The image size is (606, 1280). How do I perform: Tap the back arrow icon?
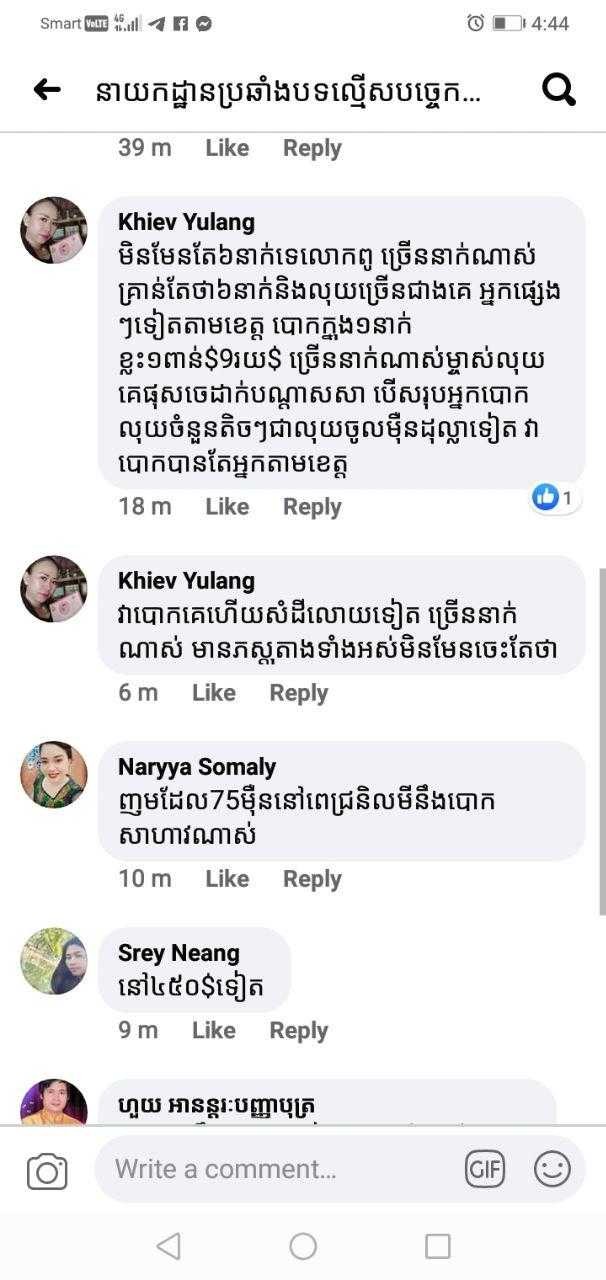(46, 90)
